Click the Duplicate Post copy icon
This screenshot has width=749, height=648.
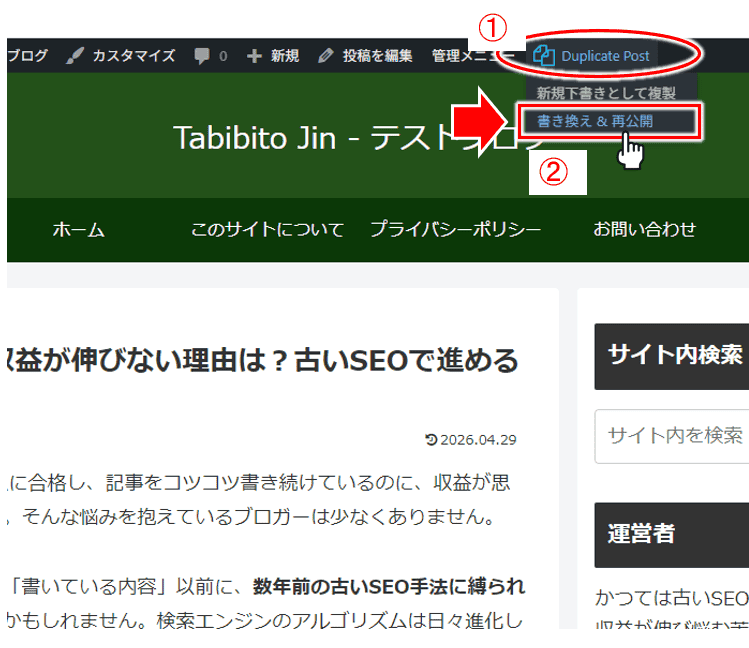click(x=544, y=56)
